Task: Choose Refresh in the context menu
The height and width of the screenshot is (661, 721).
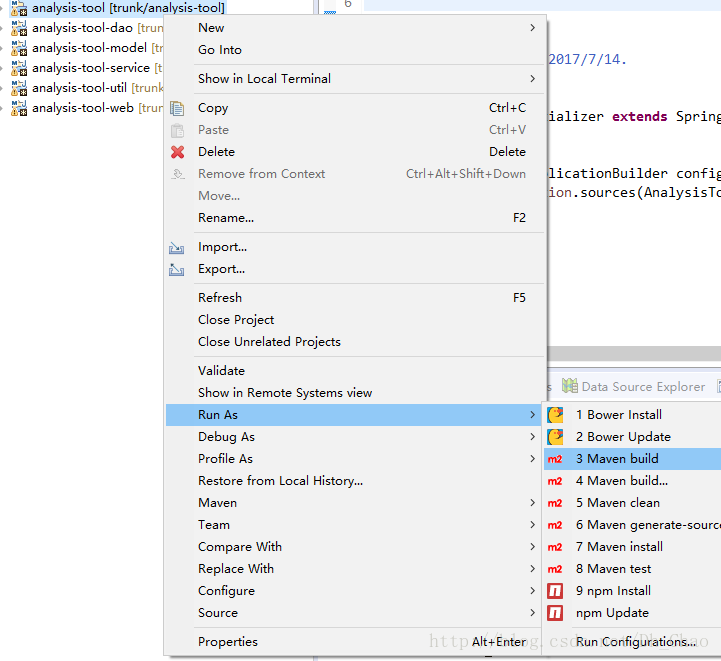Action: click(x=220, y=298)
